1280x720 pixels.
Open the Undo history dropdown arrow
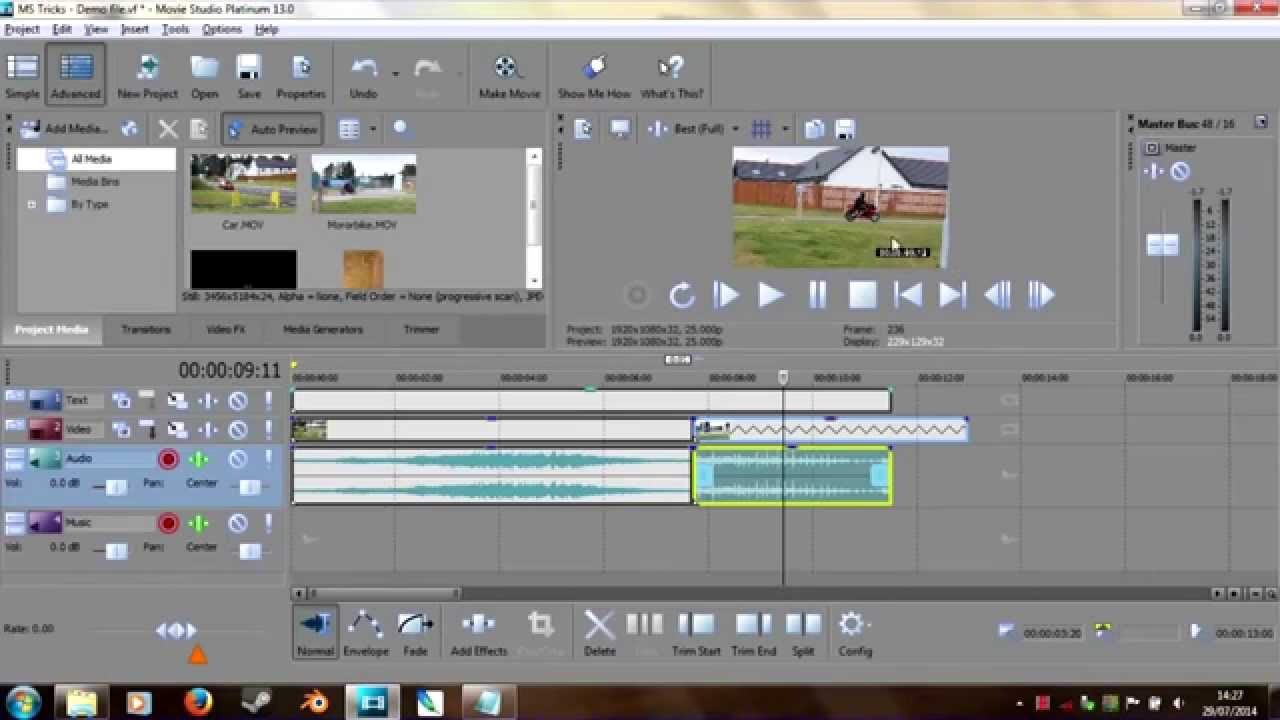coord(395,73)
